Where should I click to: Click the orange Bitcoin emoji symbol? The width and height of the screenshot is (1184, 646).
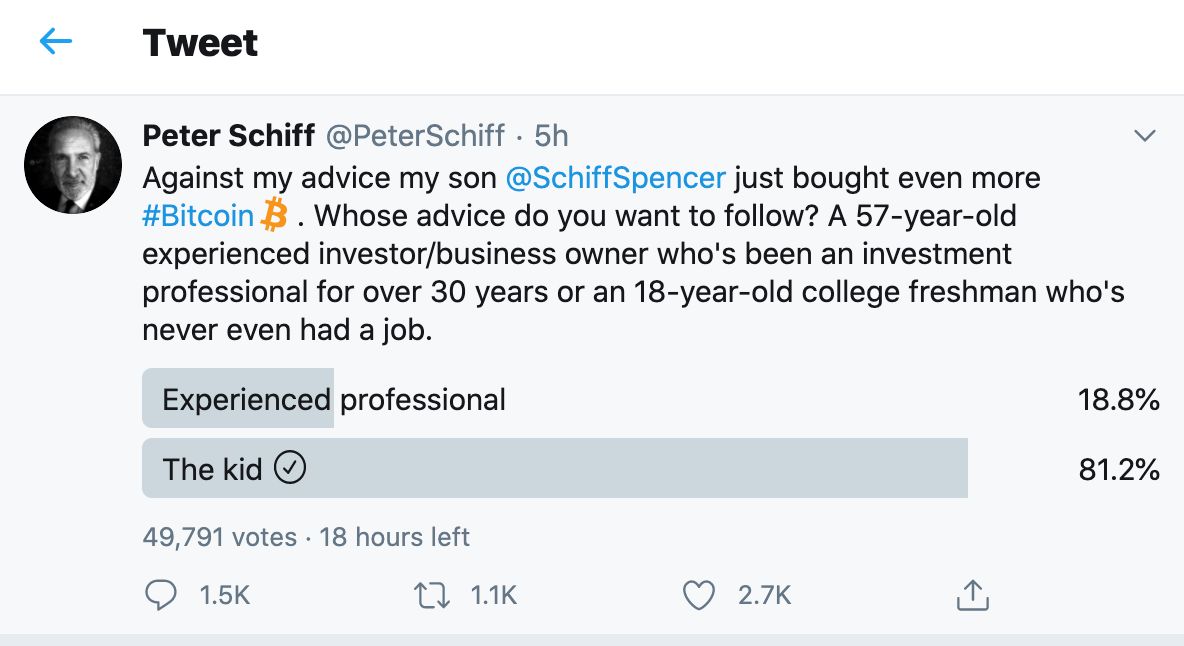[274, 215]
